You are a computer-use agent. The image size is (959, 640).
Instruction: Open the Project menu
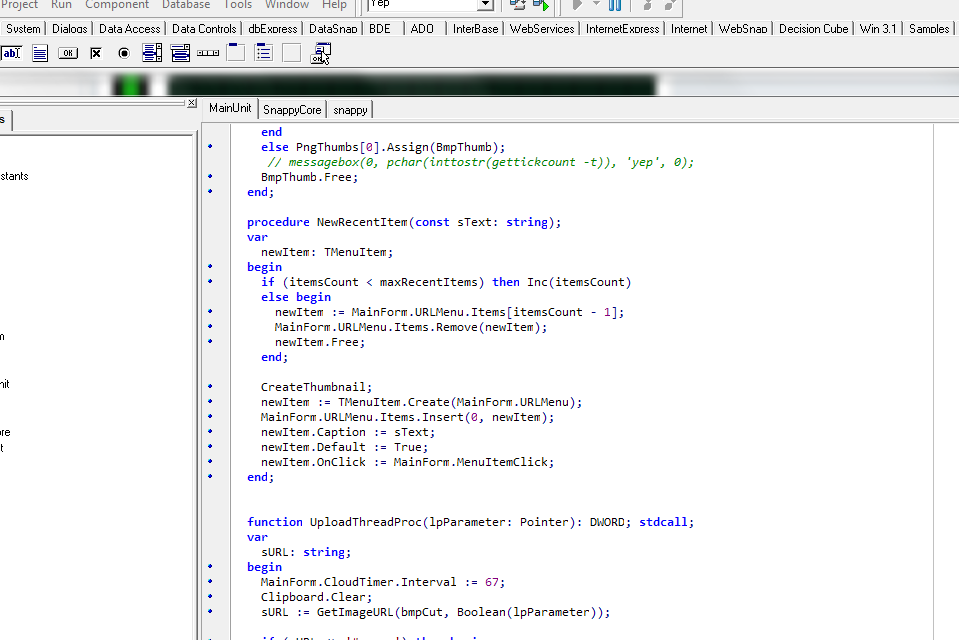[x=20, y=5]
